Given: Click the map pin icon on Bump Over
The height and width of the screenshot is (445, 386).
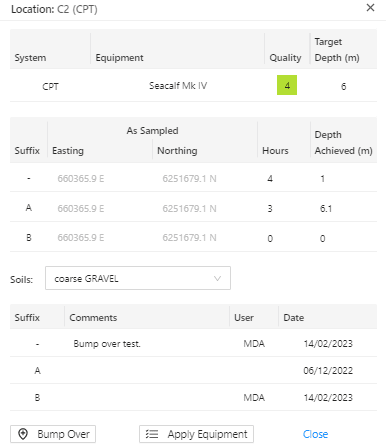Looking at the screenshot, I should point(23,434).
